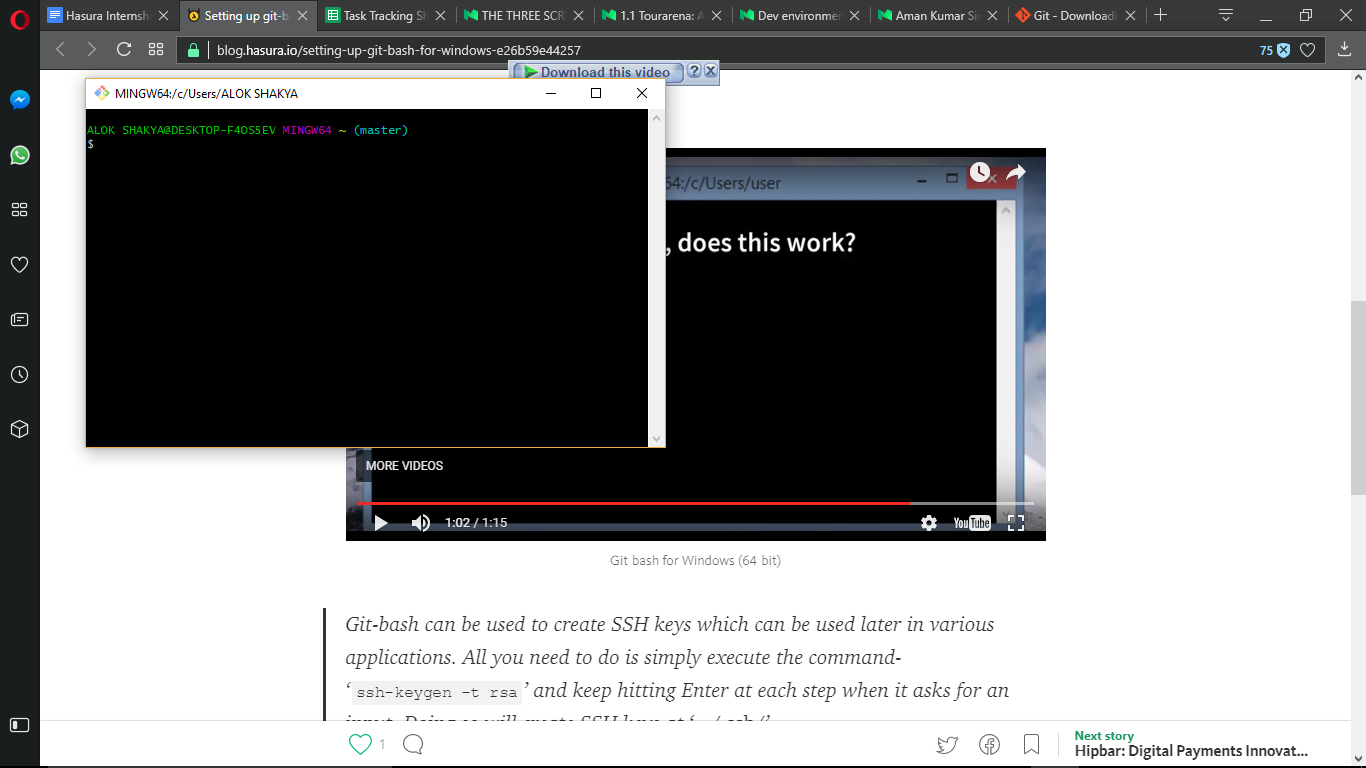Close the Download this video bar
The width and height of the screenshot is (1366, 768).
(x=710, y=72)
